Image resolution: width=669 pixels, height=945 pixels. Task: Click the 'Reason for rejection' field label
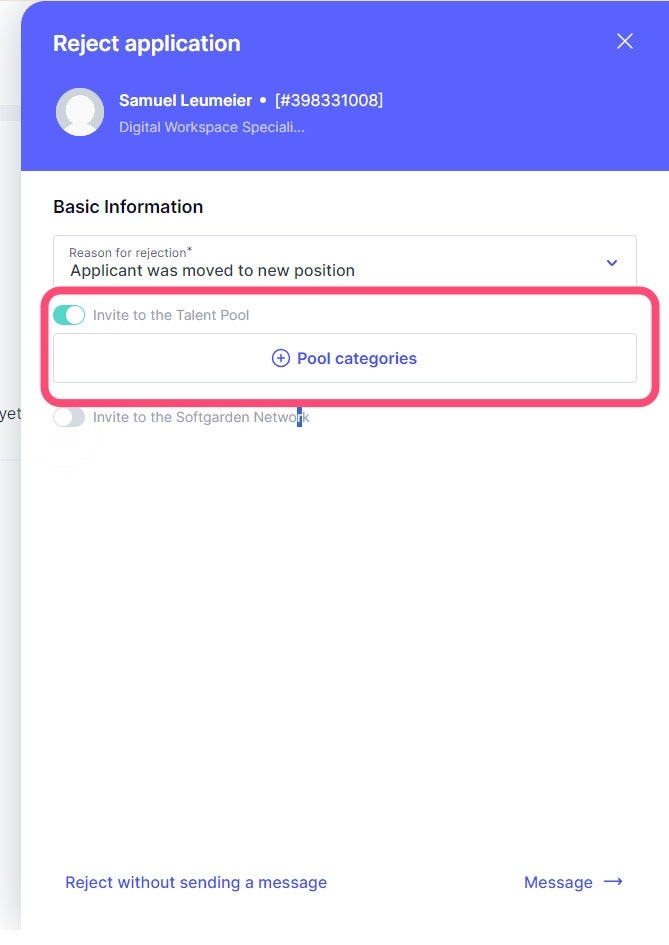[x=130, y=253]
